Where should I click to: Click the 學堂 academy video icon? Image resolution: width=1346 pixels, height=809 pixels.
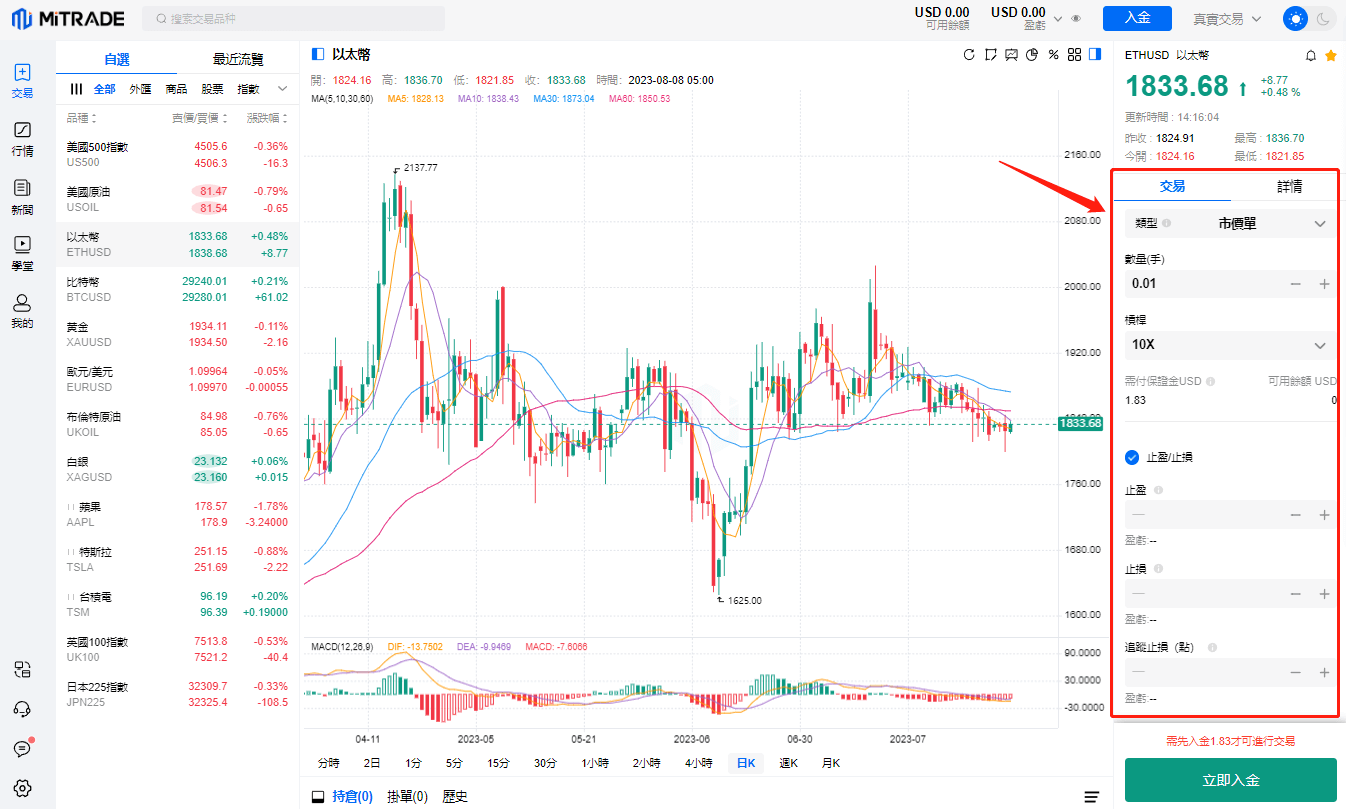point(22,251)
